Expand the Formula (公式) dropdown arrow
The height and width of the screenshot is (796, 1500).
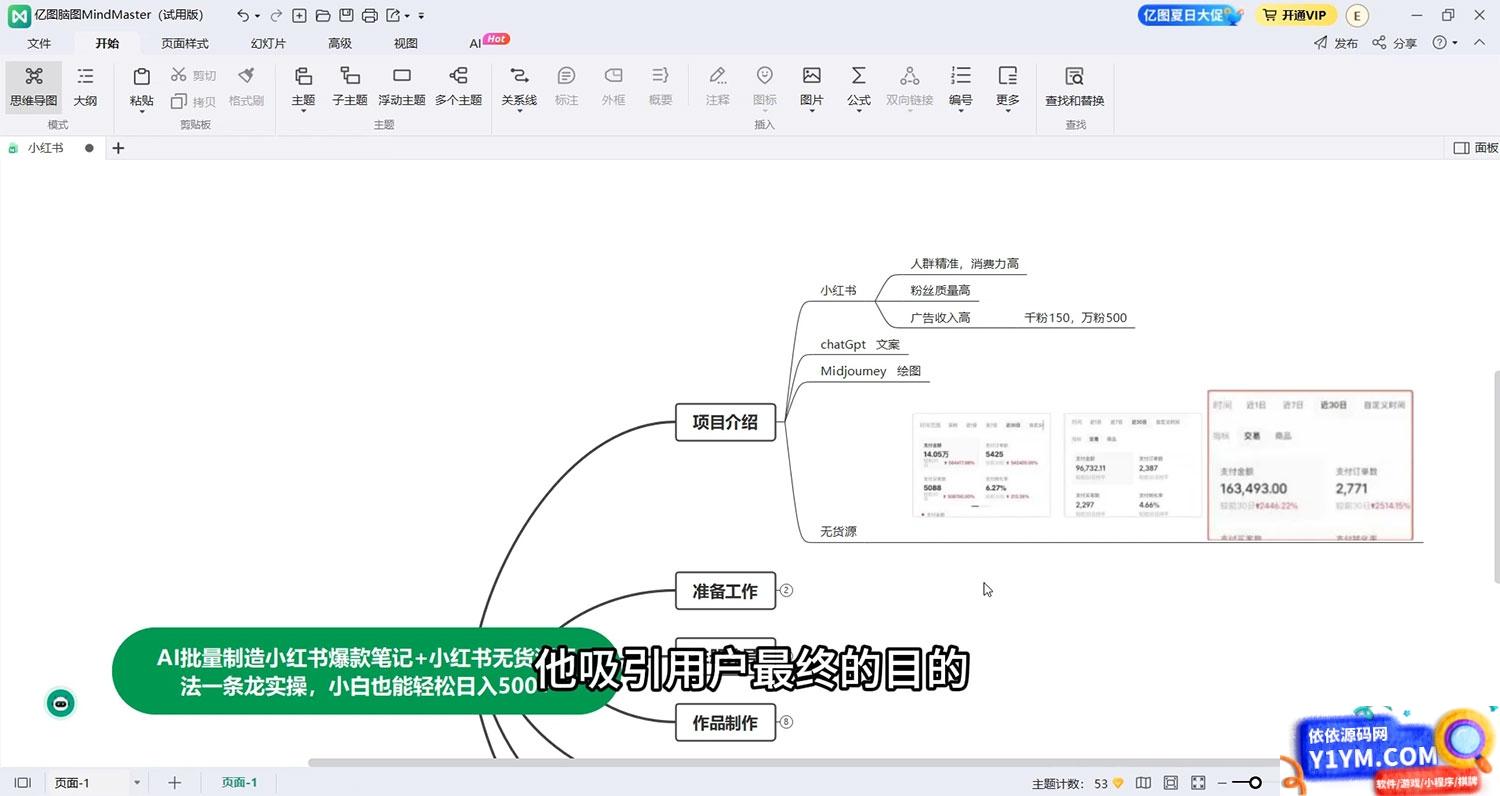[x=859, y=112]
